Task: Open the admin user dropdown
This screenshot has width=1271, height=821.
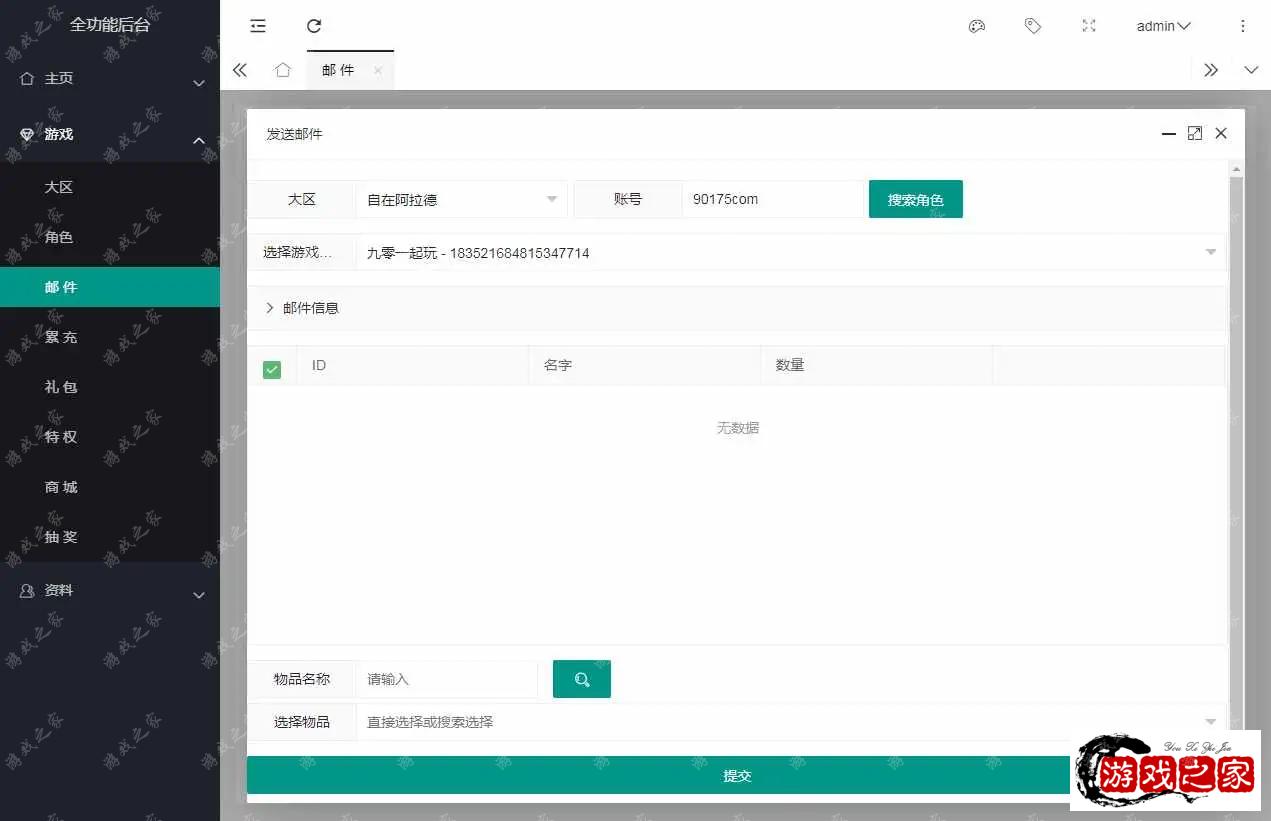Action: pyautogui.click(x=1163, y=26)
